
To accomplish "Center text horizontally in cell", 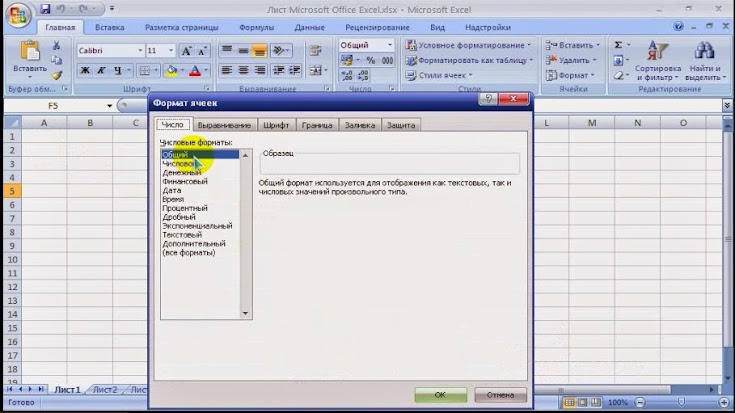I will point(243,70).
